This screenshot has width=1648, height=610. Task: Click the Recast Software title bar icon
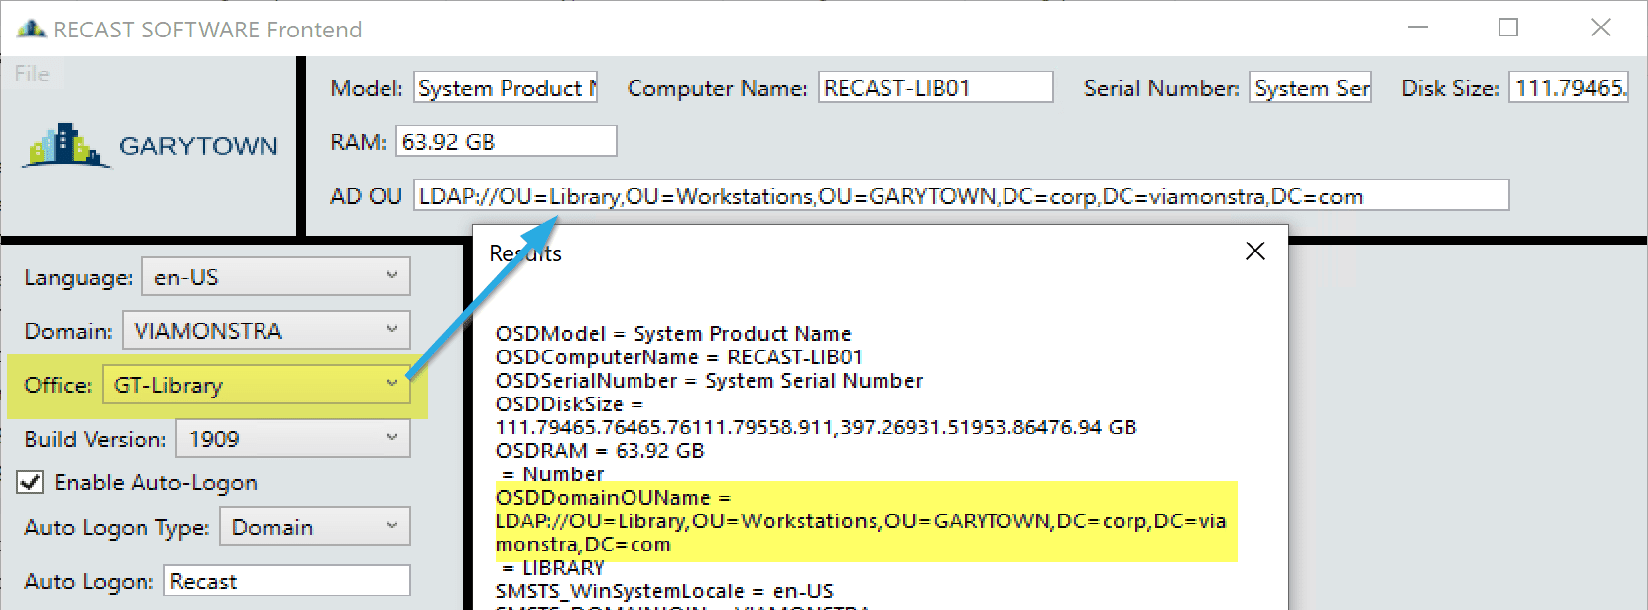(31, 29)
